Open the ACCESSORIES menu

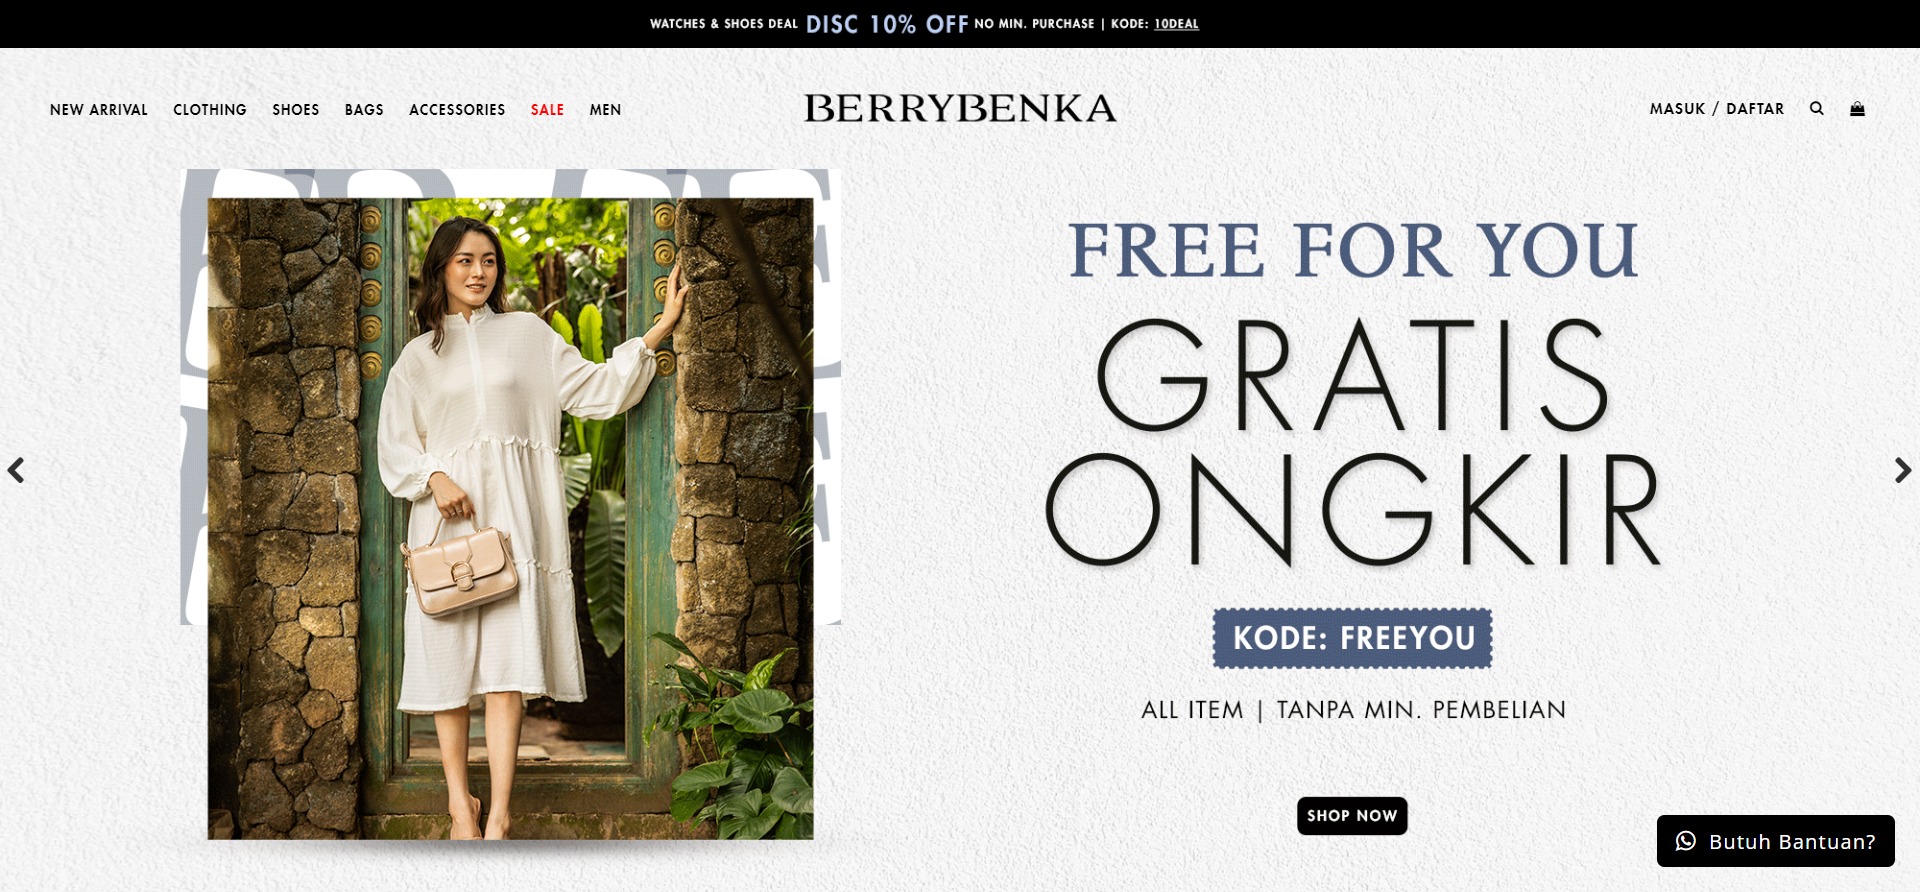[457, 110]
